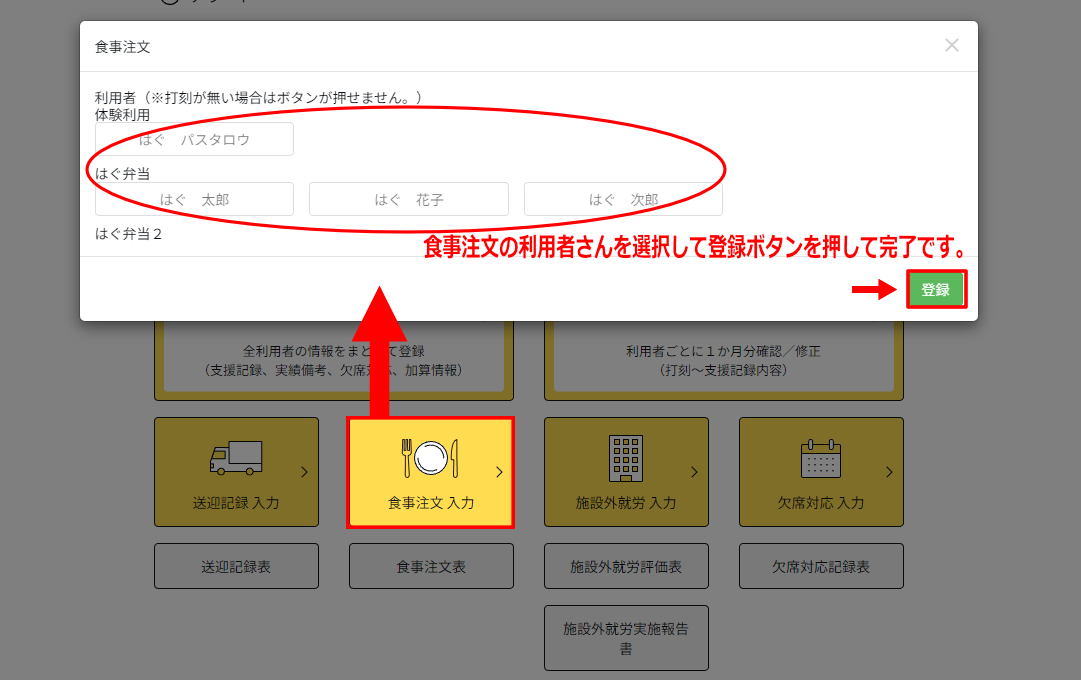Close the 食事注文 dialog with X
This screenshot has height=680, width=1081.
click(x=951, y=45)
